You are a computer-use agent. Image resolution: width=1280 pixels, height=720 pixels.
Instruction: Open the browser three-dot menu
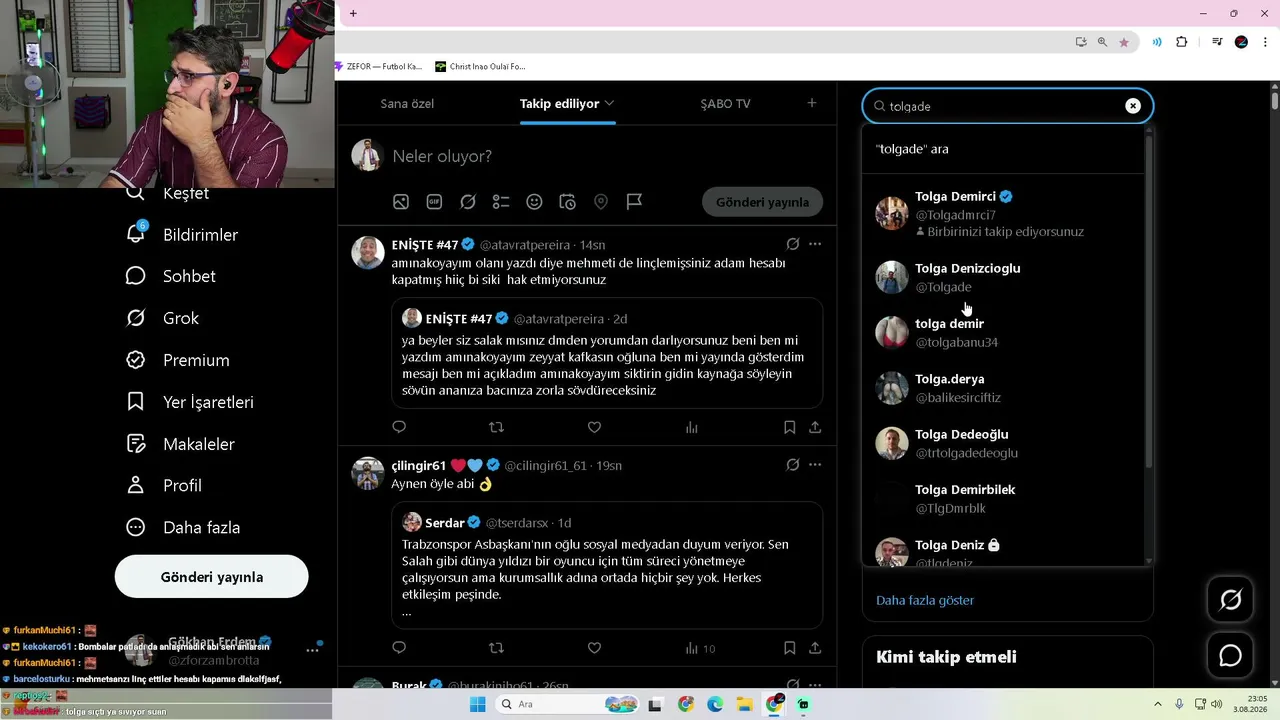click(1266, 42)
